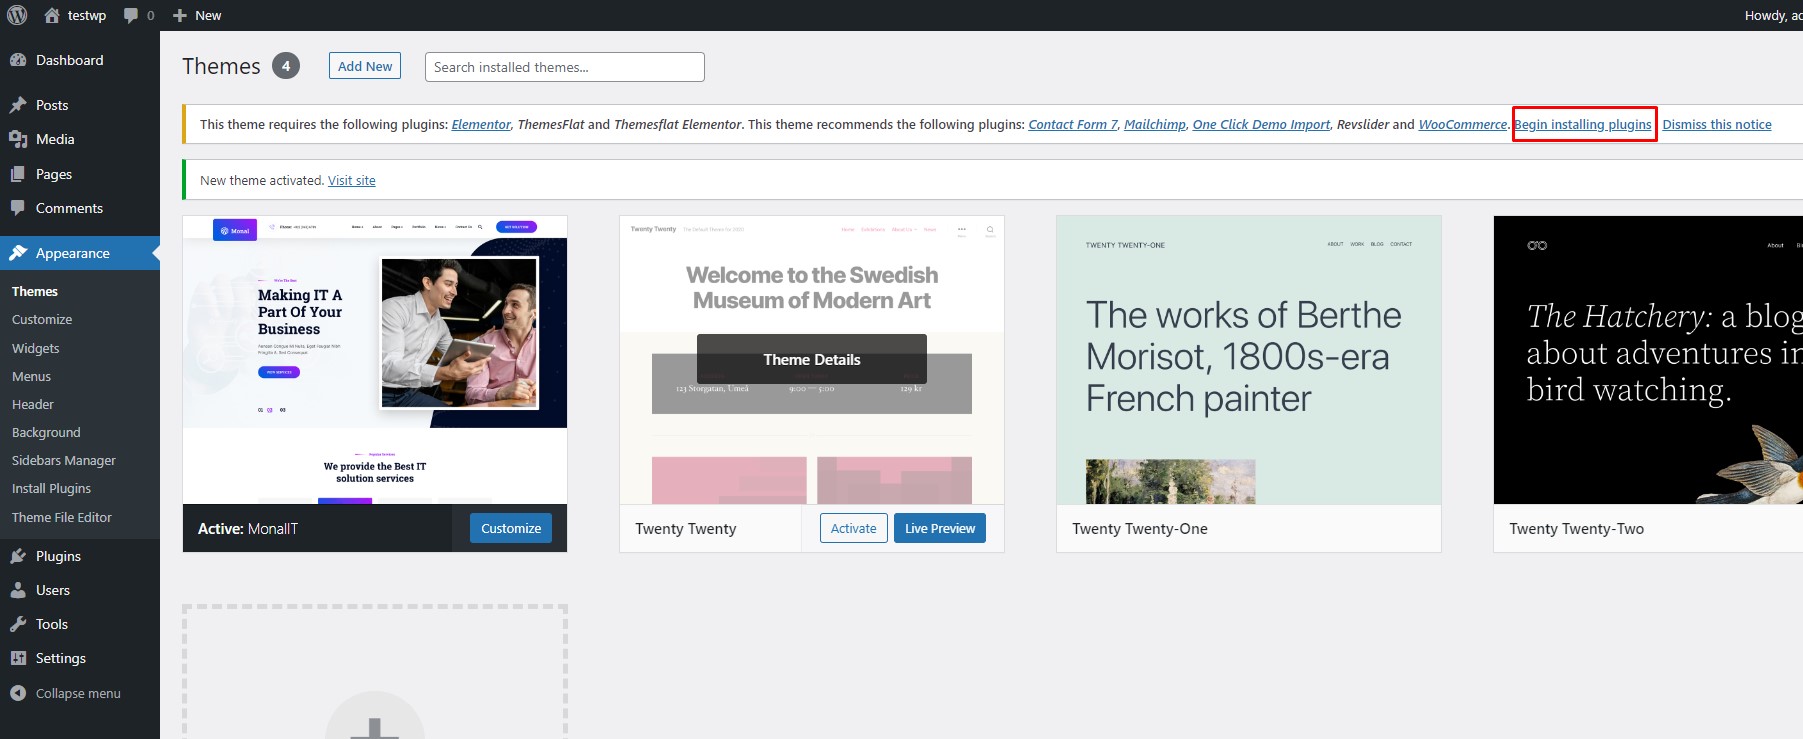Open Background submenu item

click(x=46, y=432)
